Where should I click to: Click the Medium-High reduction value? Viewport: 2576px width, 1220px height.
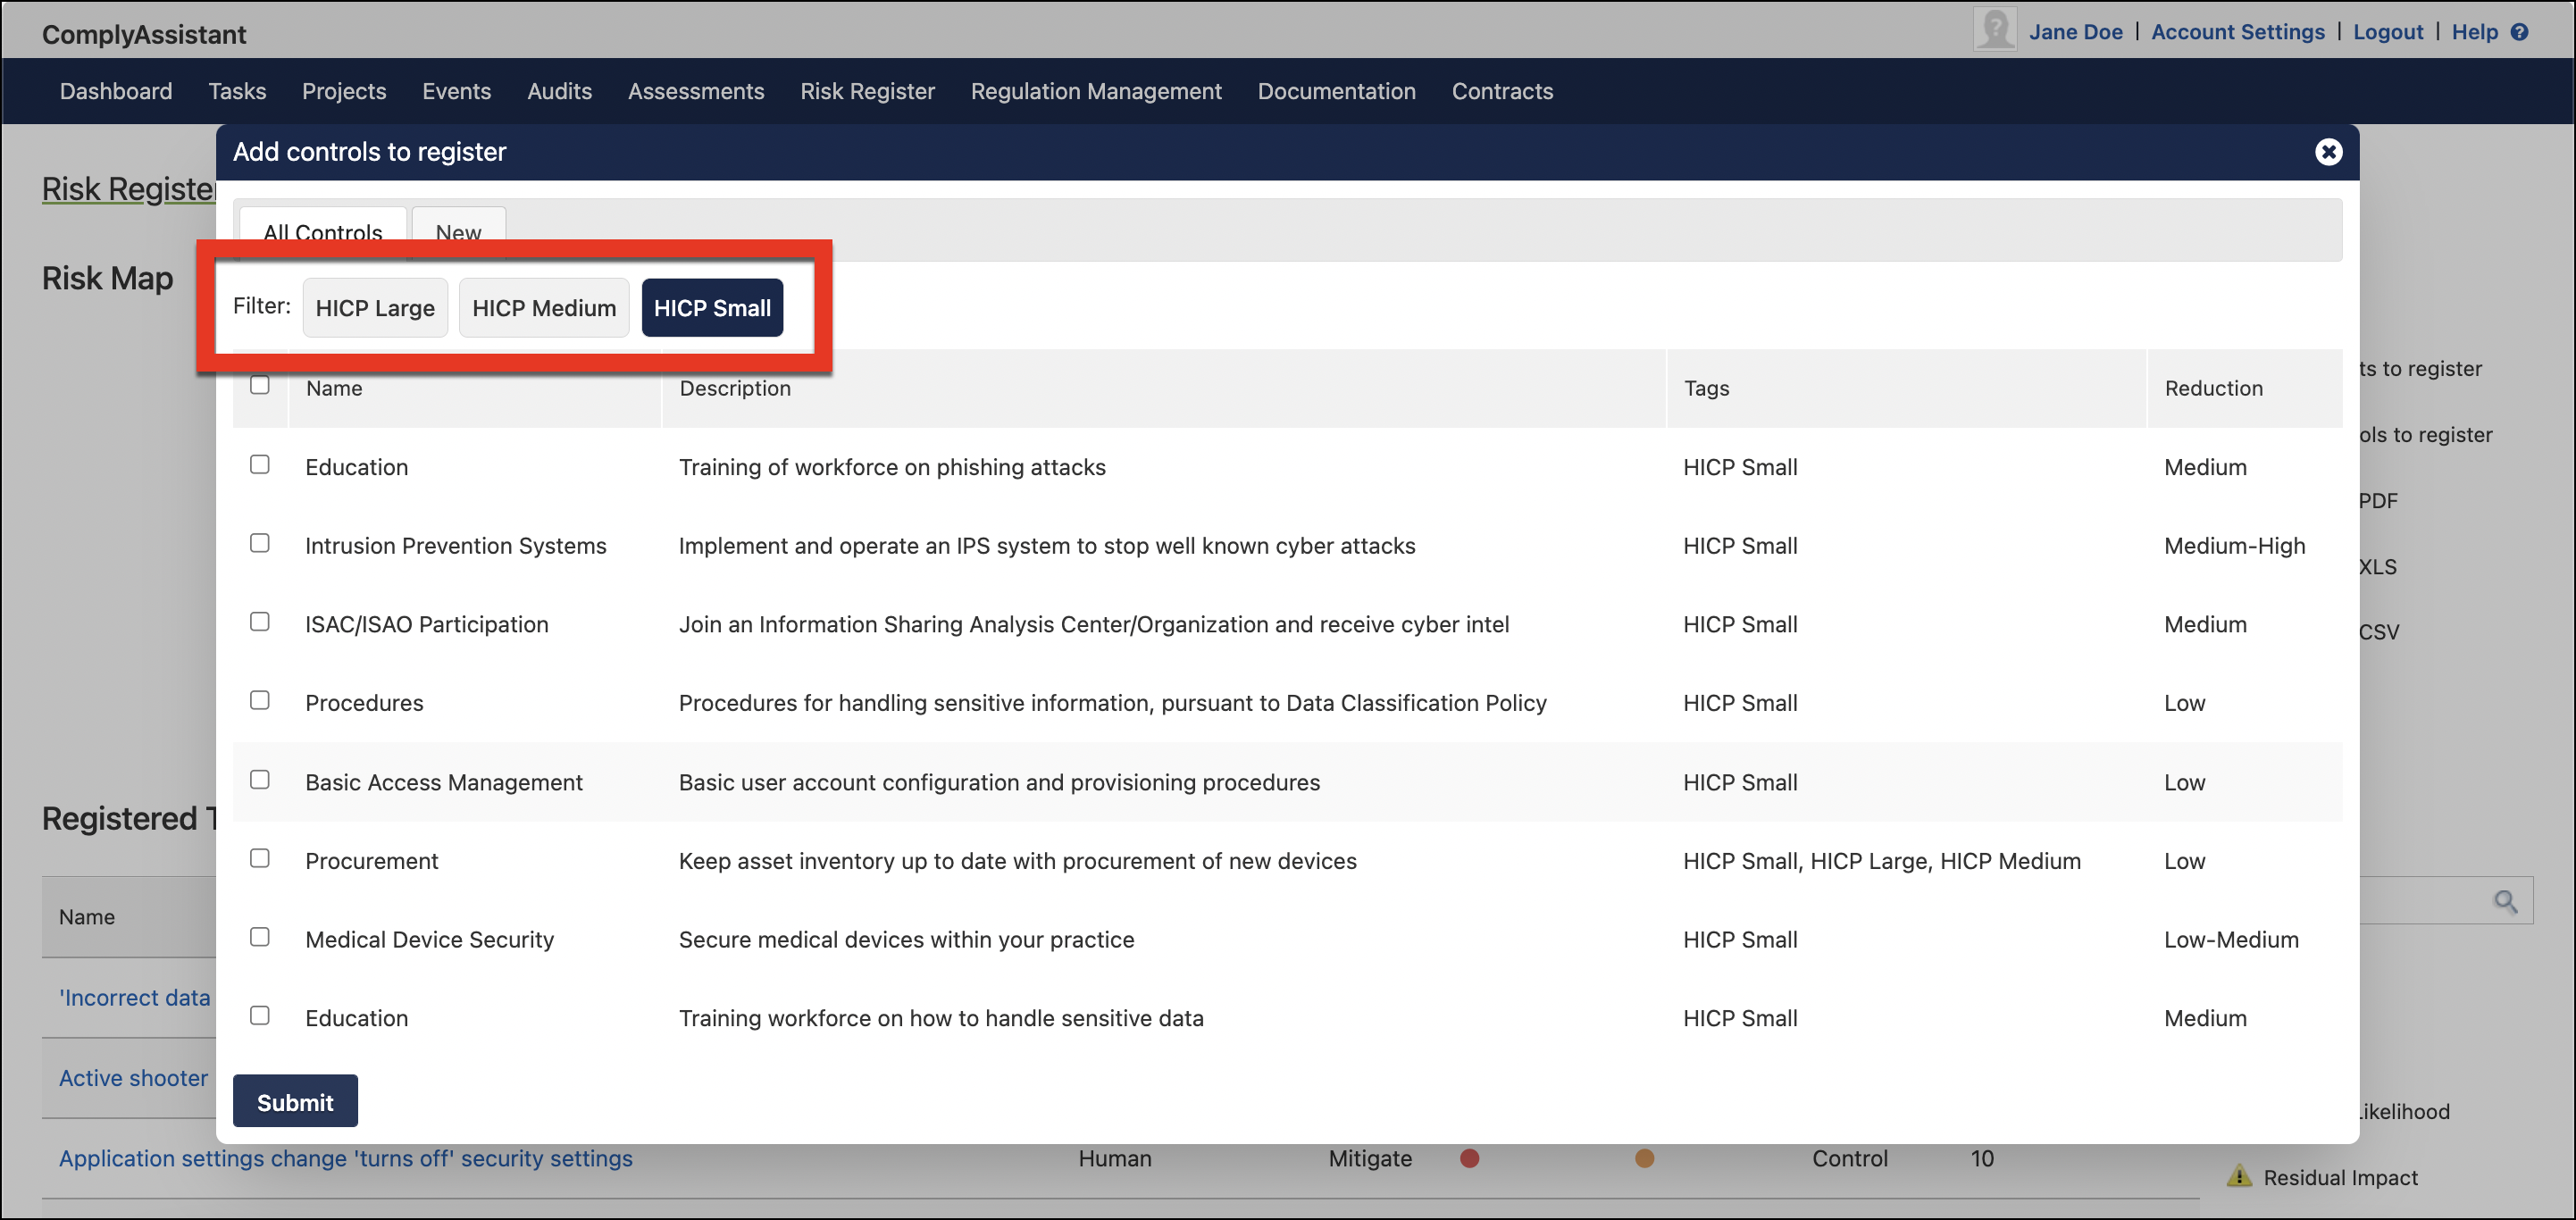tap(2234, 546)
